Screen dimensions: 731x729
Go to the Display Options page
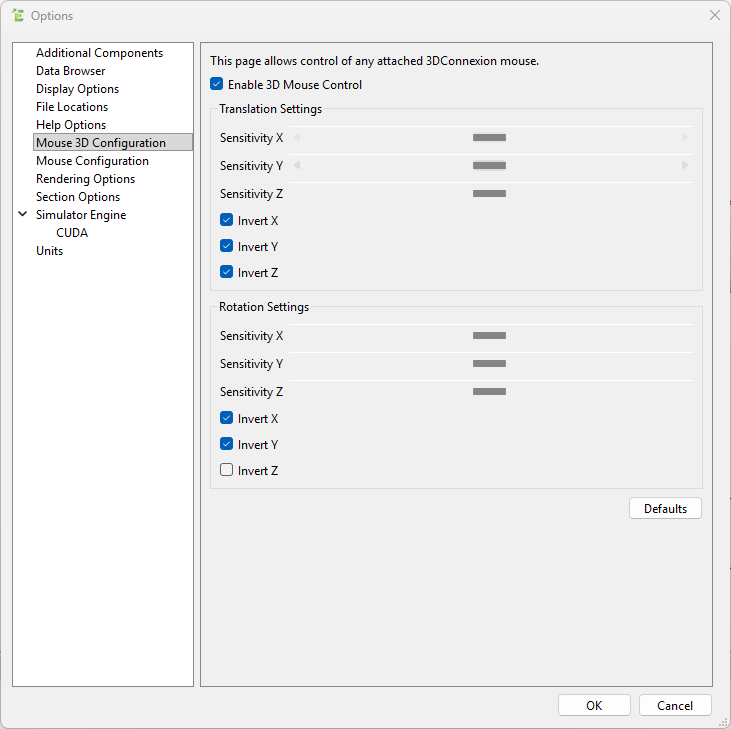pyautogui.click(x=77, y=89)
